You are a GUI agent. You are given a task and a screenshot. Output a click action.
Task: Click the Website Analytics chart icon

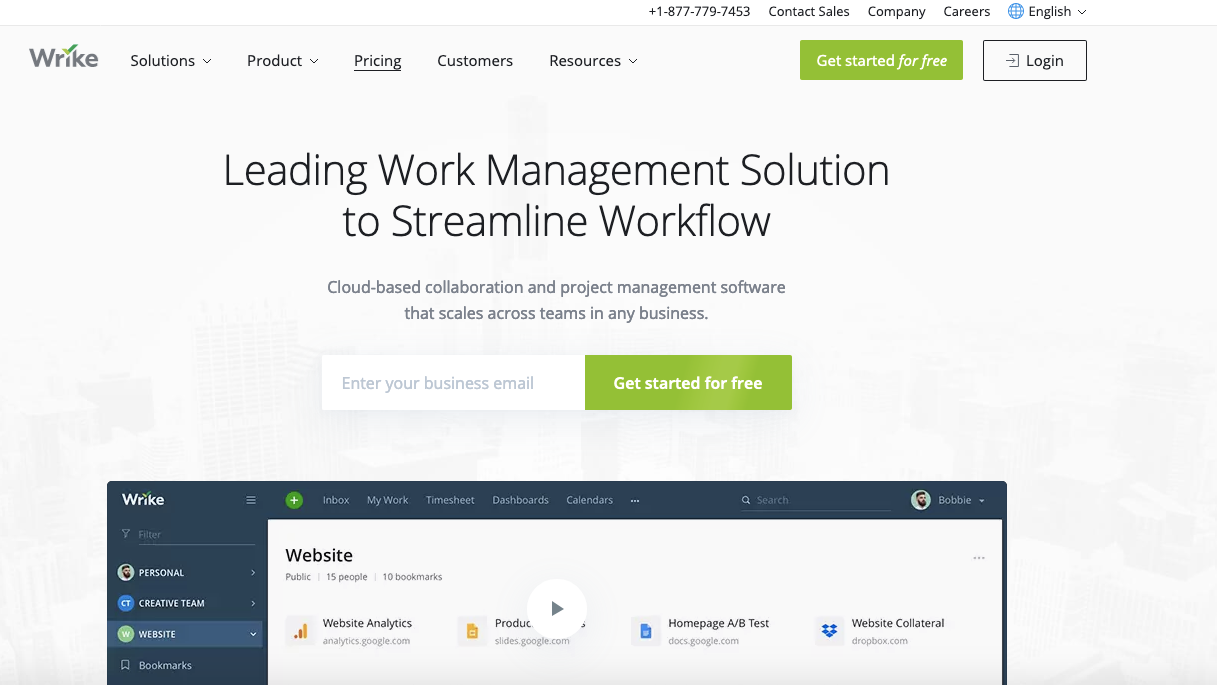300,631
